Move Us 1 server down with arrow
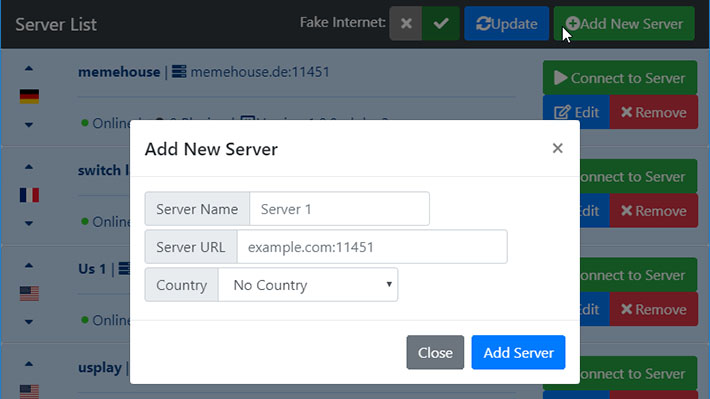The width and height of the screenshot is (710, 399). tap(29, 322)
